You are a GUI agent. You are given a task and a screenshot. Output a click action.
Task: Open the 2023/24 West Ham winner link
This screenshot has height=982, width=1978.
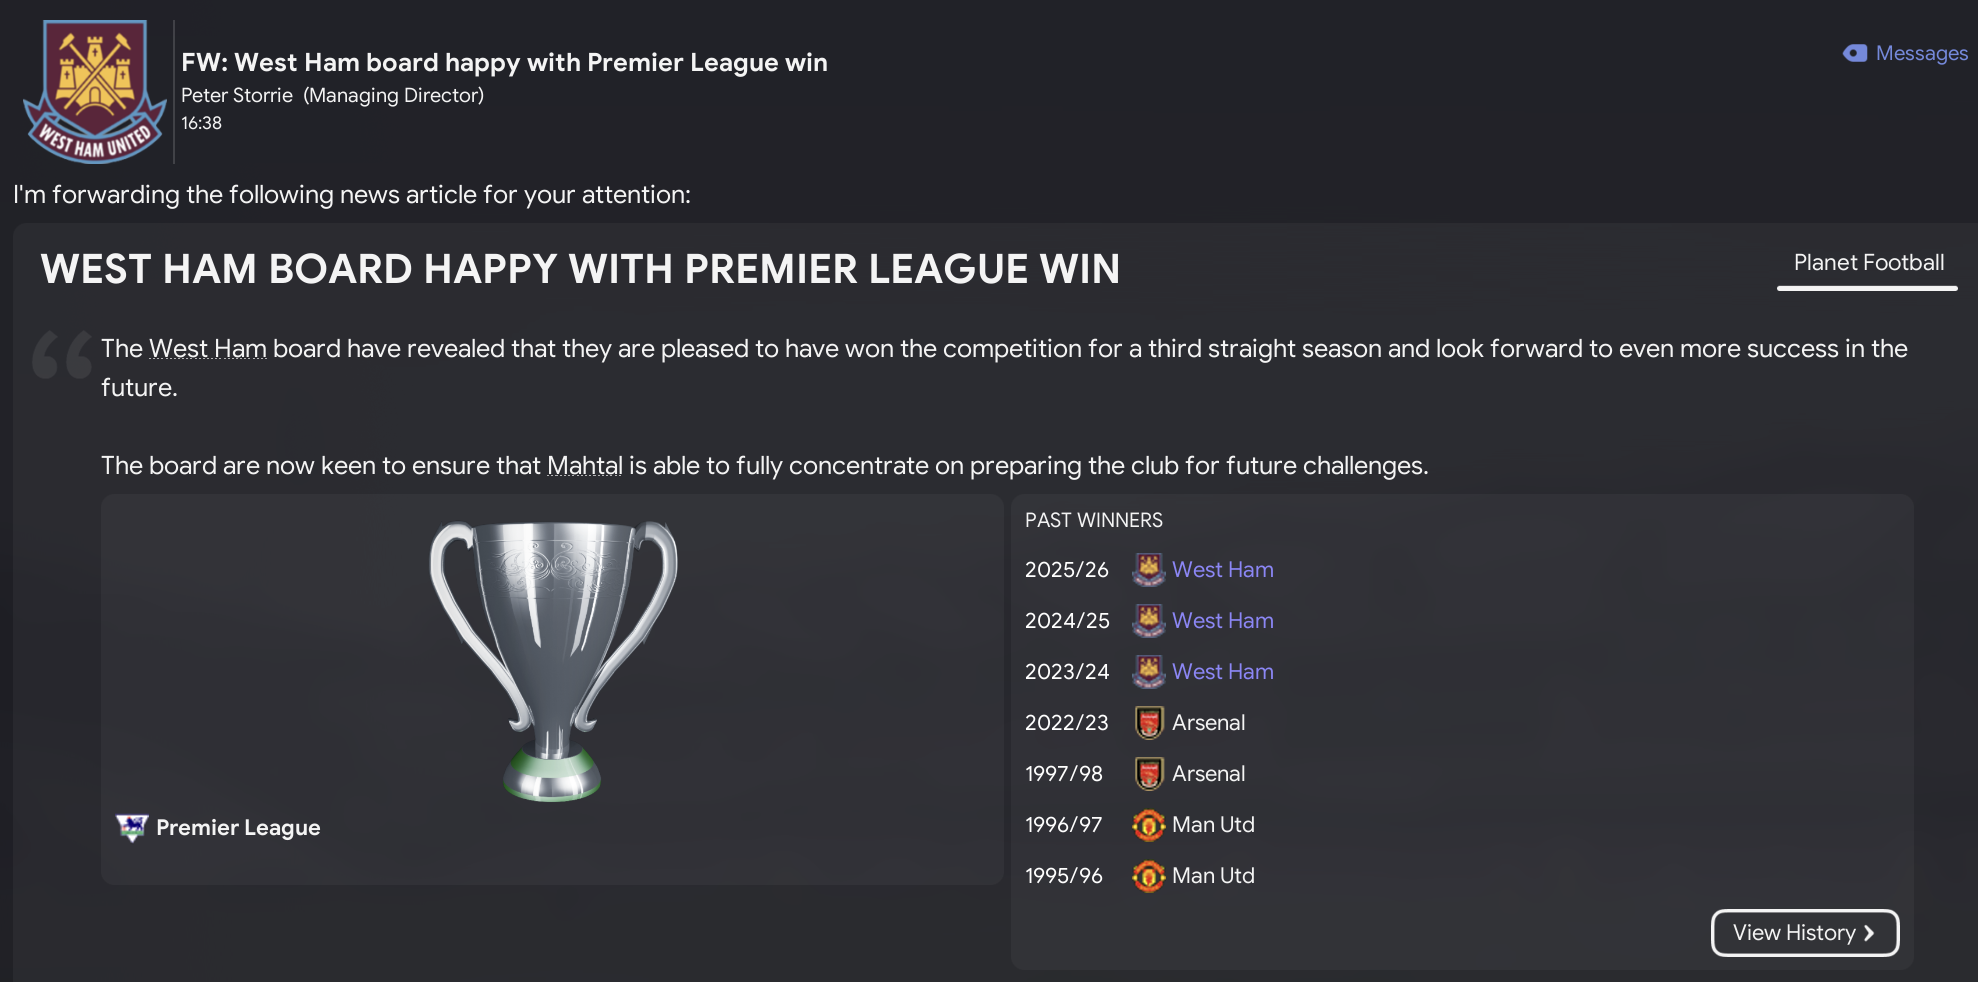pos(1222,672)
